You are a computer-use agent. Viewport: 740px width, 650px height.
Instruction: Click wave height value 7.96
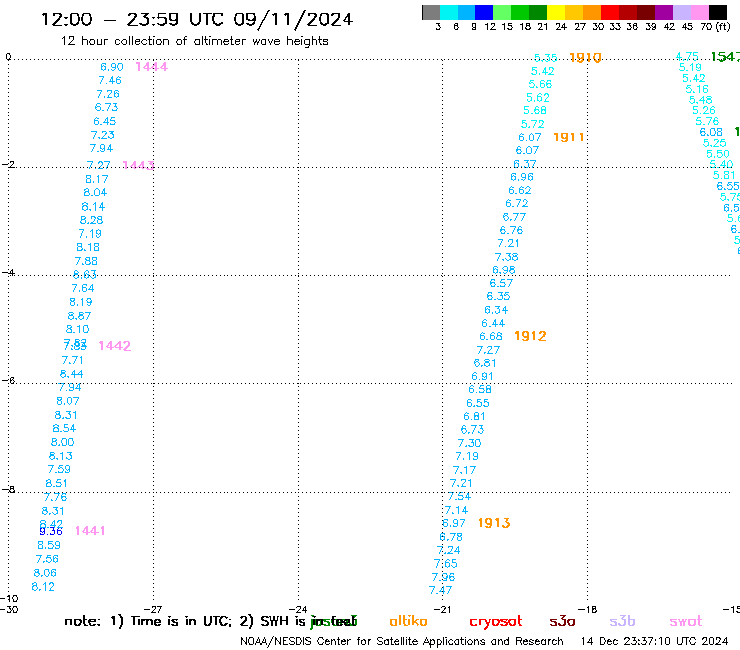click(x=444, y=577)
